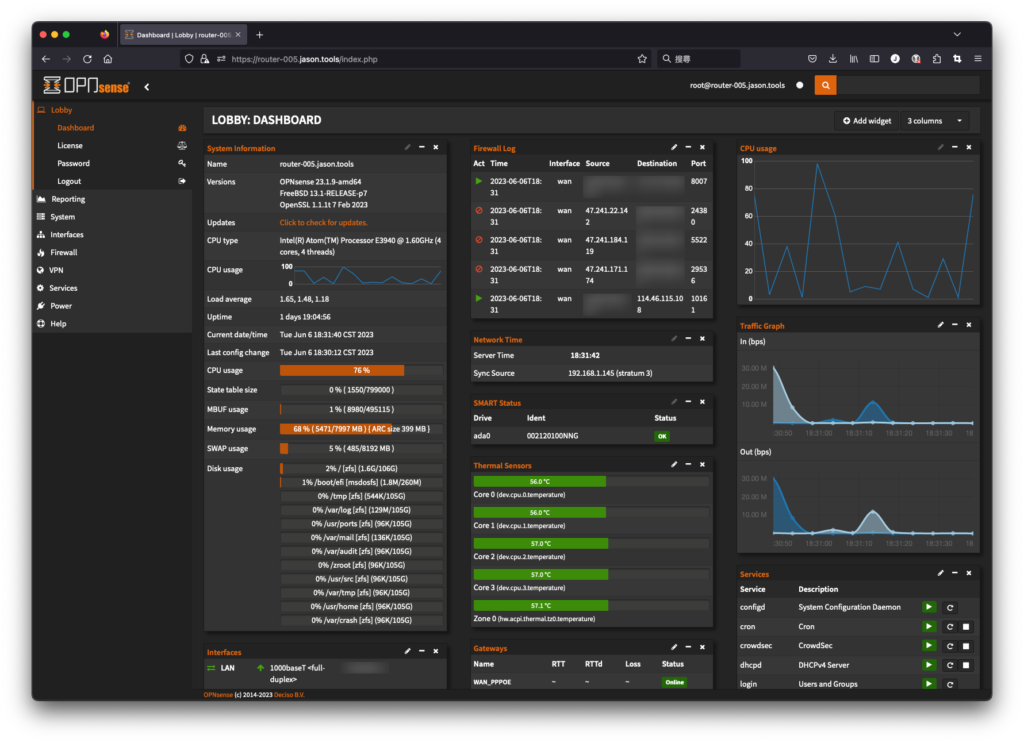Screen dimensions: 1024x743
Task: Open a new browser tab
Action: tap(259, 35)
